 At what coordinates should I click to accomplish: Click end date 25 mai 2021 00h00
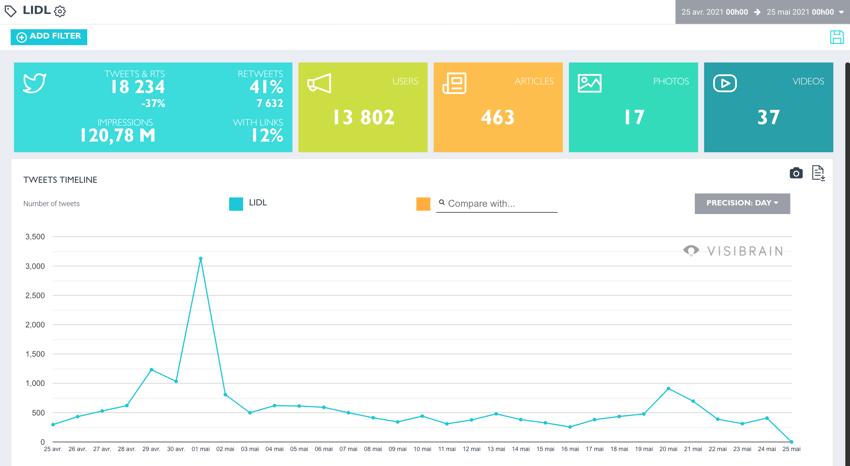coord(800,12)
